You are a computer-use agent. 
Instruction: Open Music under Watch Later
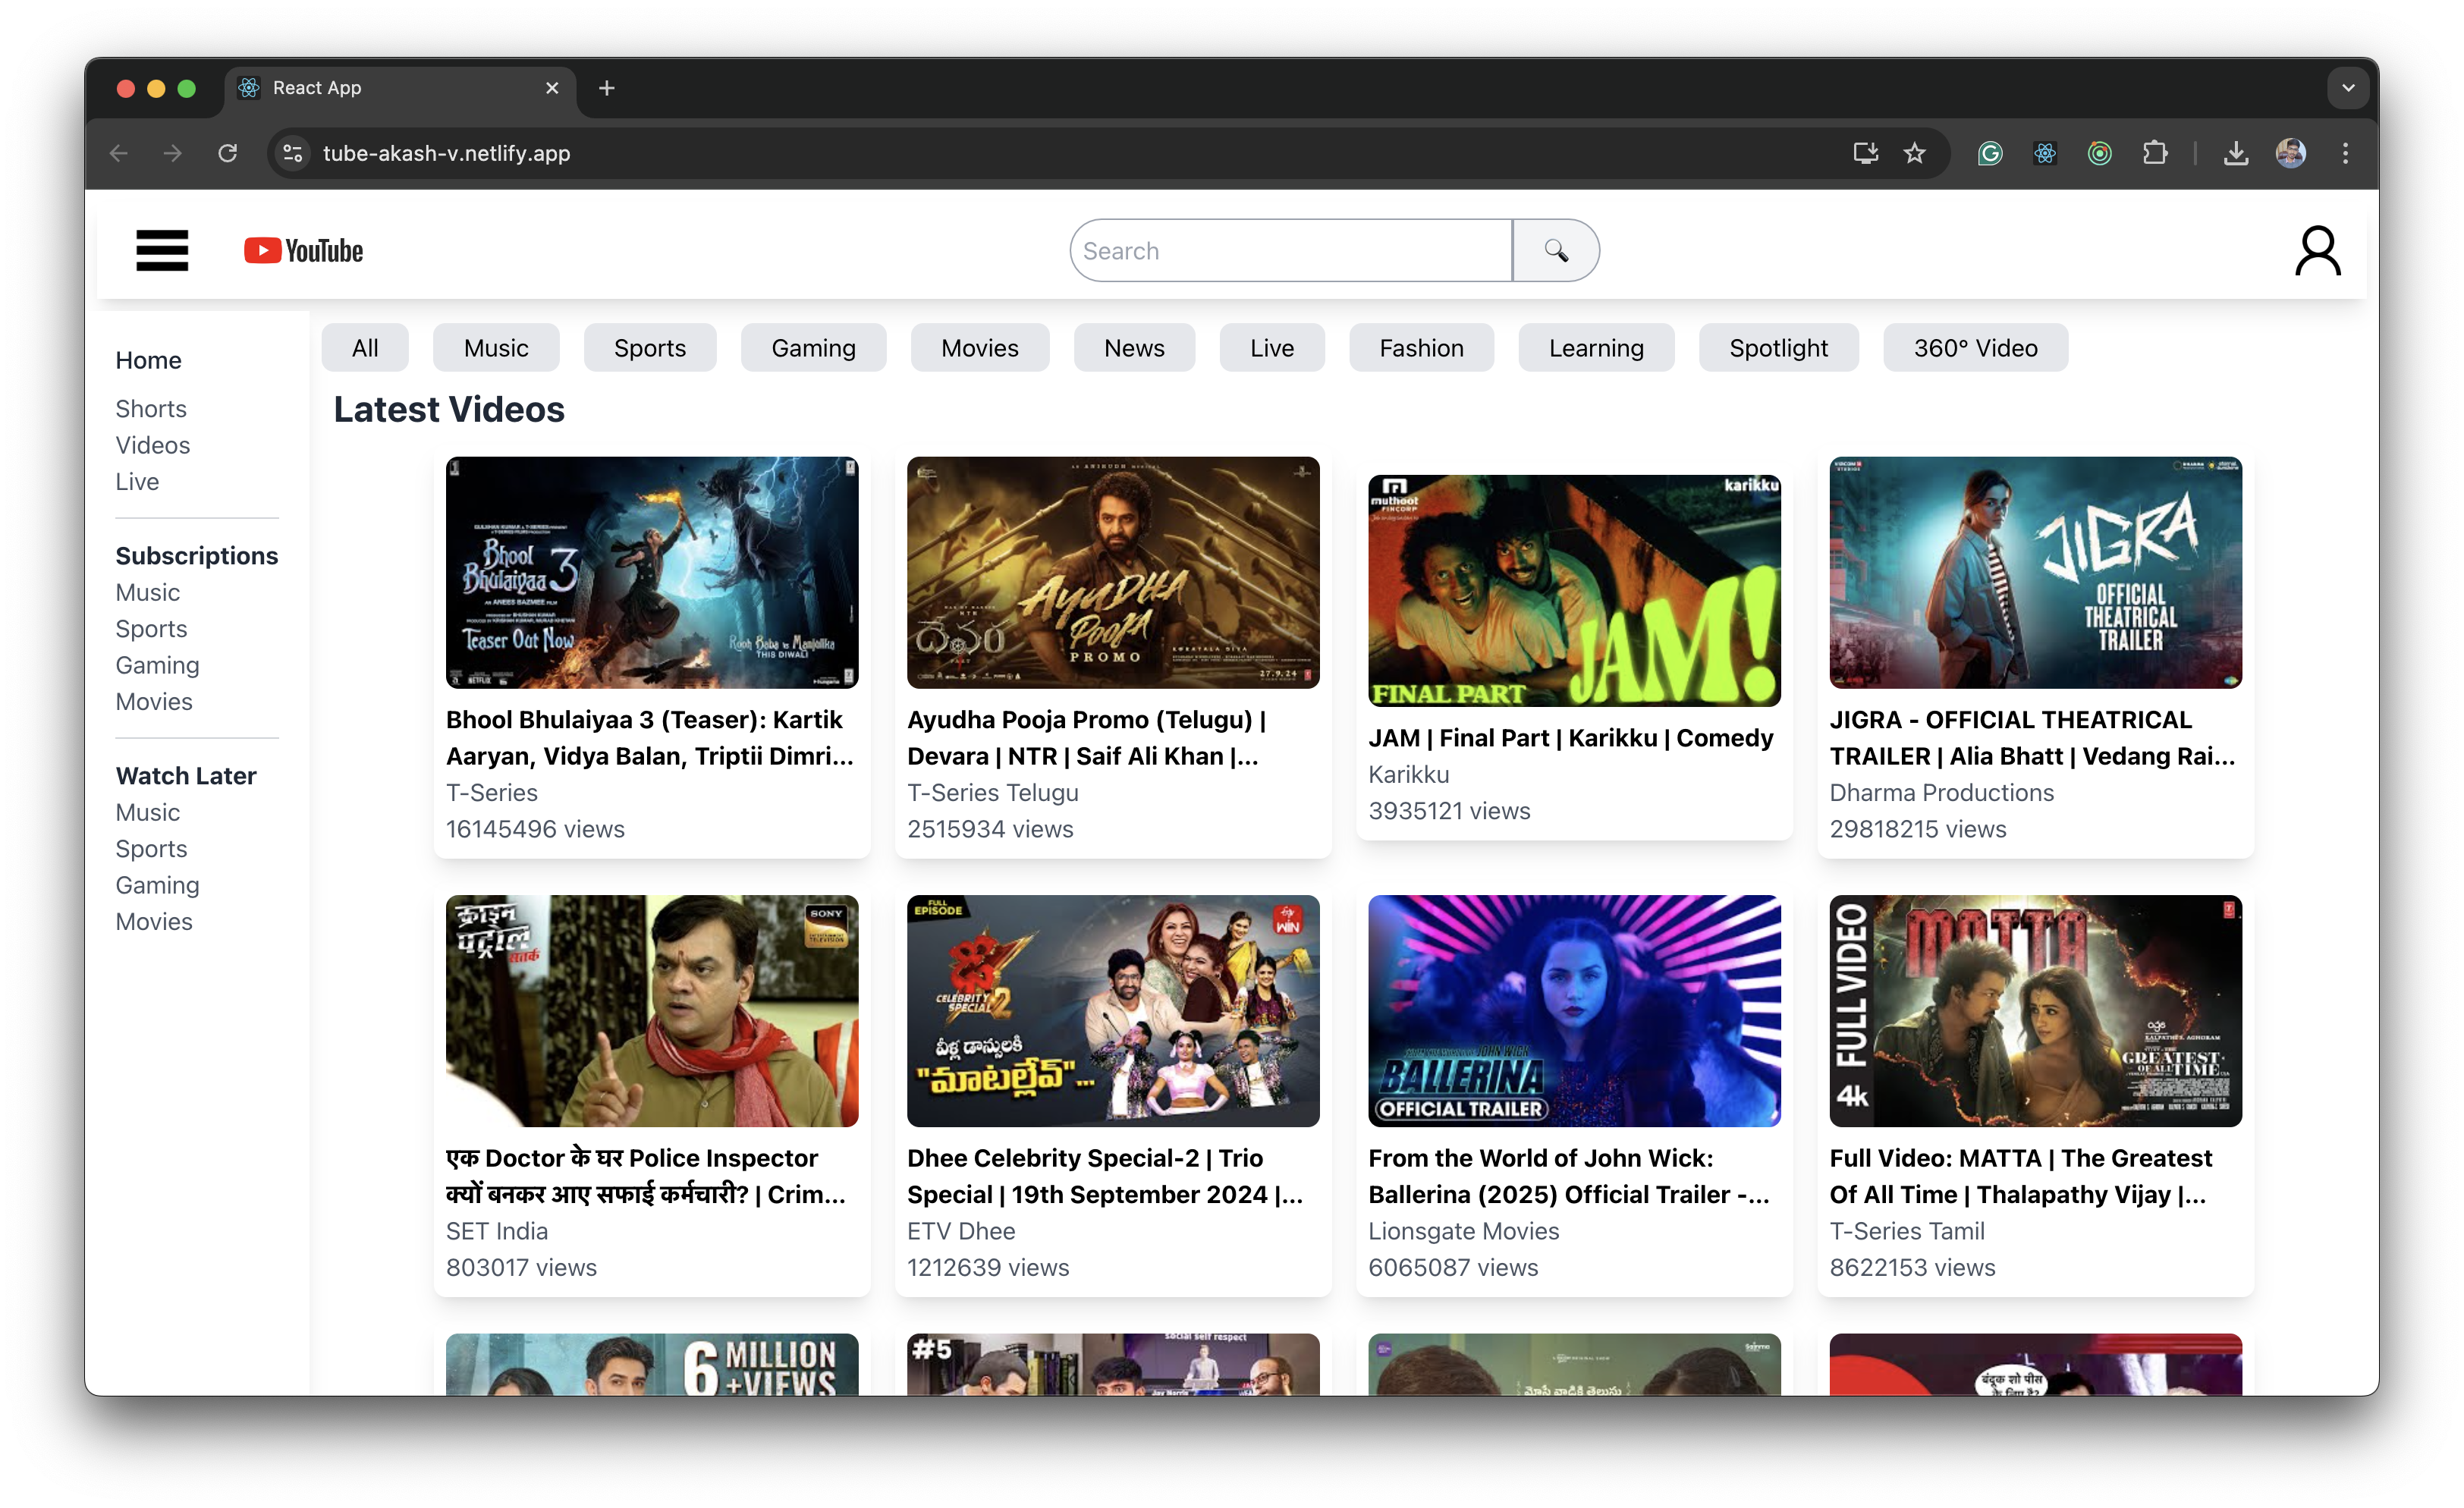click(x=148, y=813)
